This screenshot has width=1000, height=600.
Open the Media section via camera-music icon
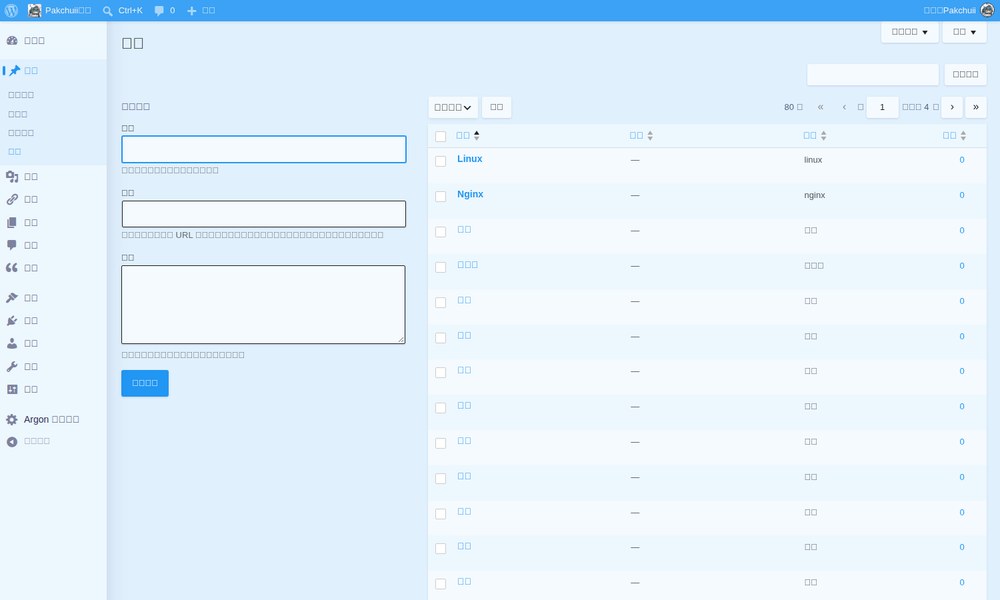(12, 177)
